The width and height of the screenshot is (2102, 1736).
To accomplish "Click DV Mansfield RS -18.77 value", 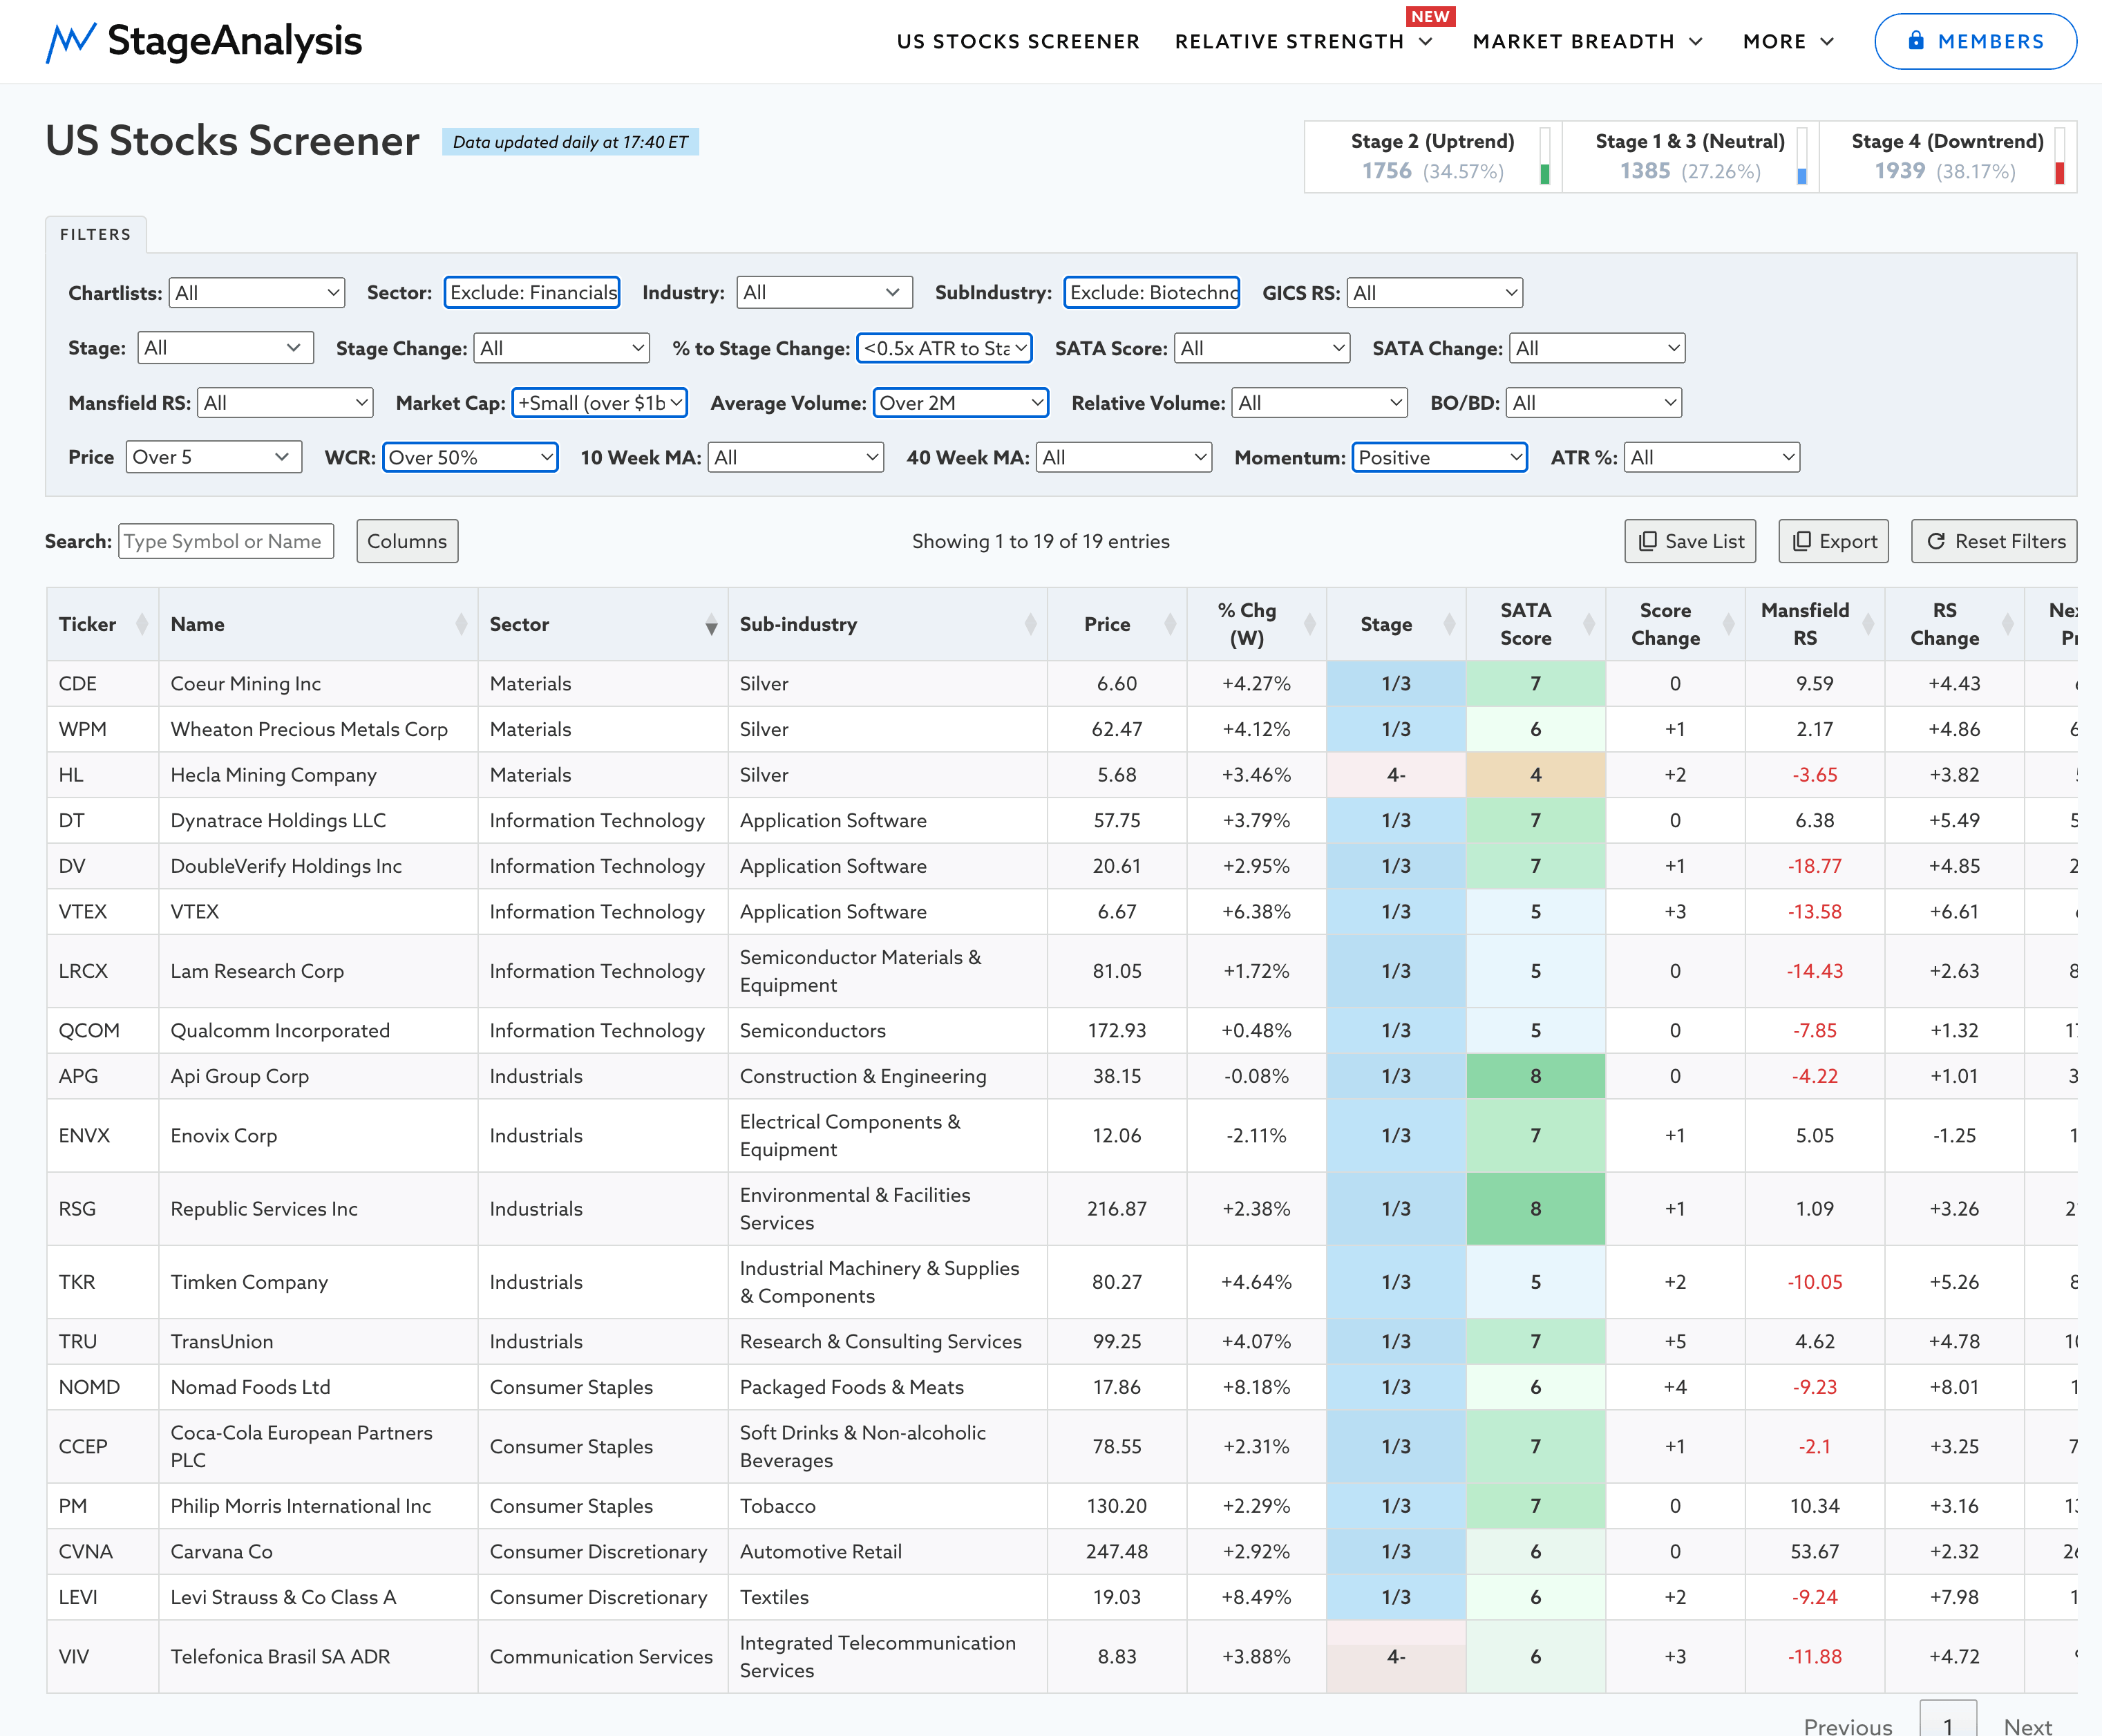I will click(x=1814, y=865).
